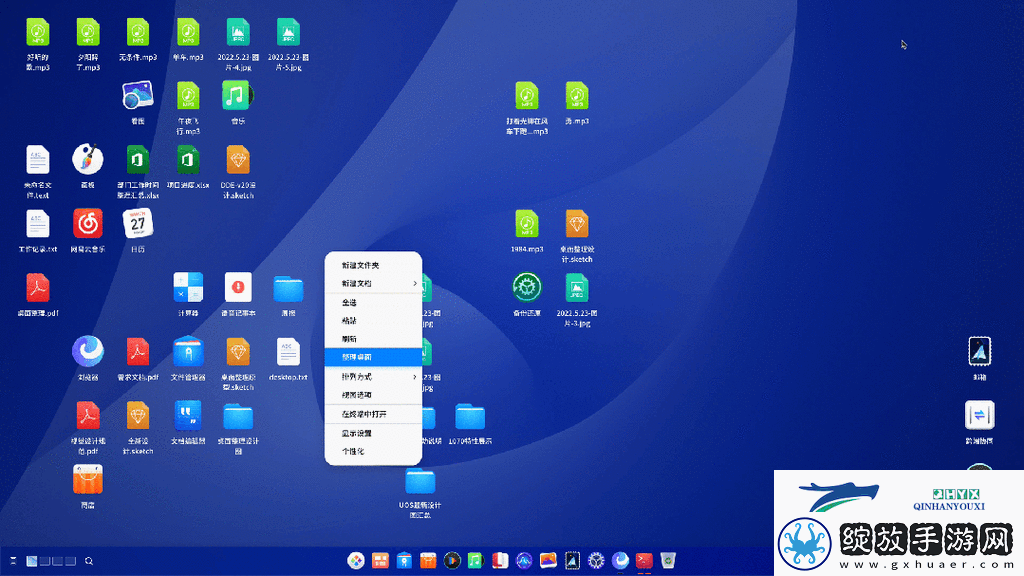Viewport: 1024px width, 576px height.
Task: Open the green Music dock icon
Action: click(x=475, y=560)
